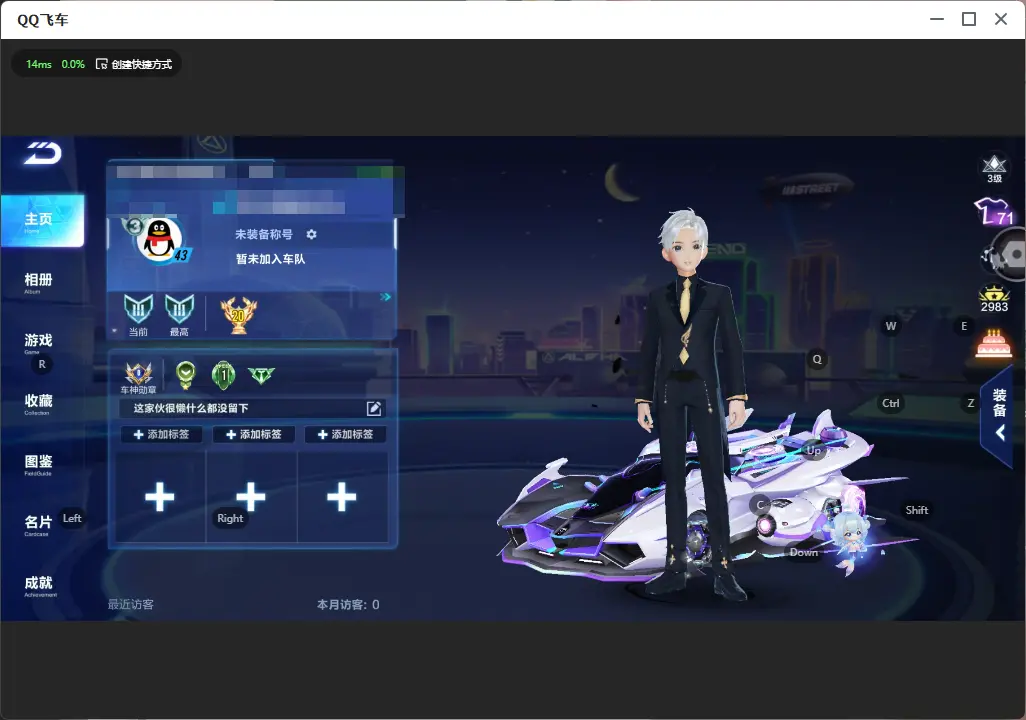
Task: Open the 图鉴 FieldGuide tab
Action: tap(38, 464)
